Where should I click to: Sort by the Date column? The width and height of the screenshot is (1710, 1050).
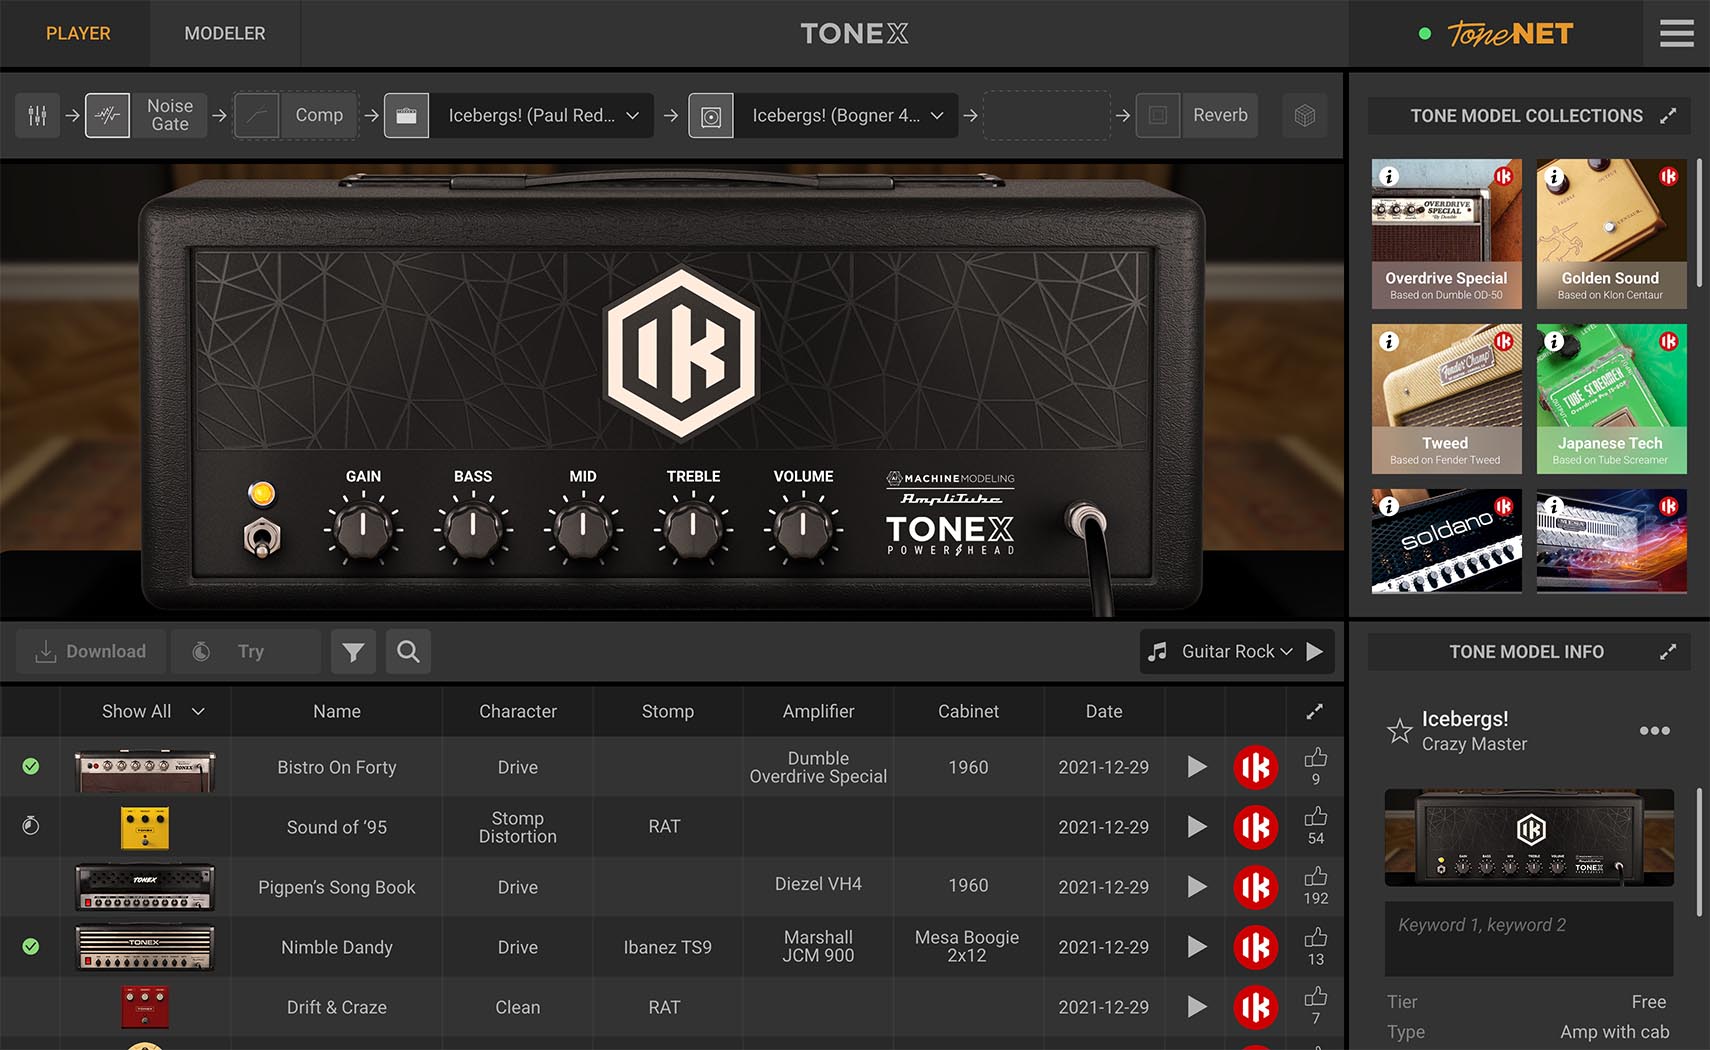(1104, 712)
